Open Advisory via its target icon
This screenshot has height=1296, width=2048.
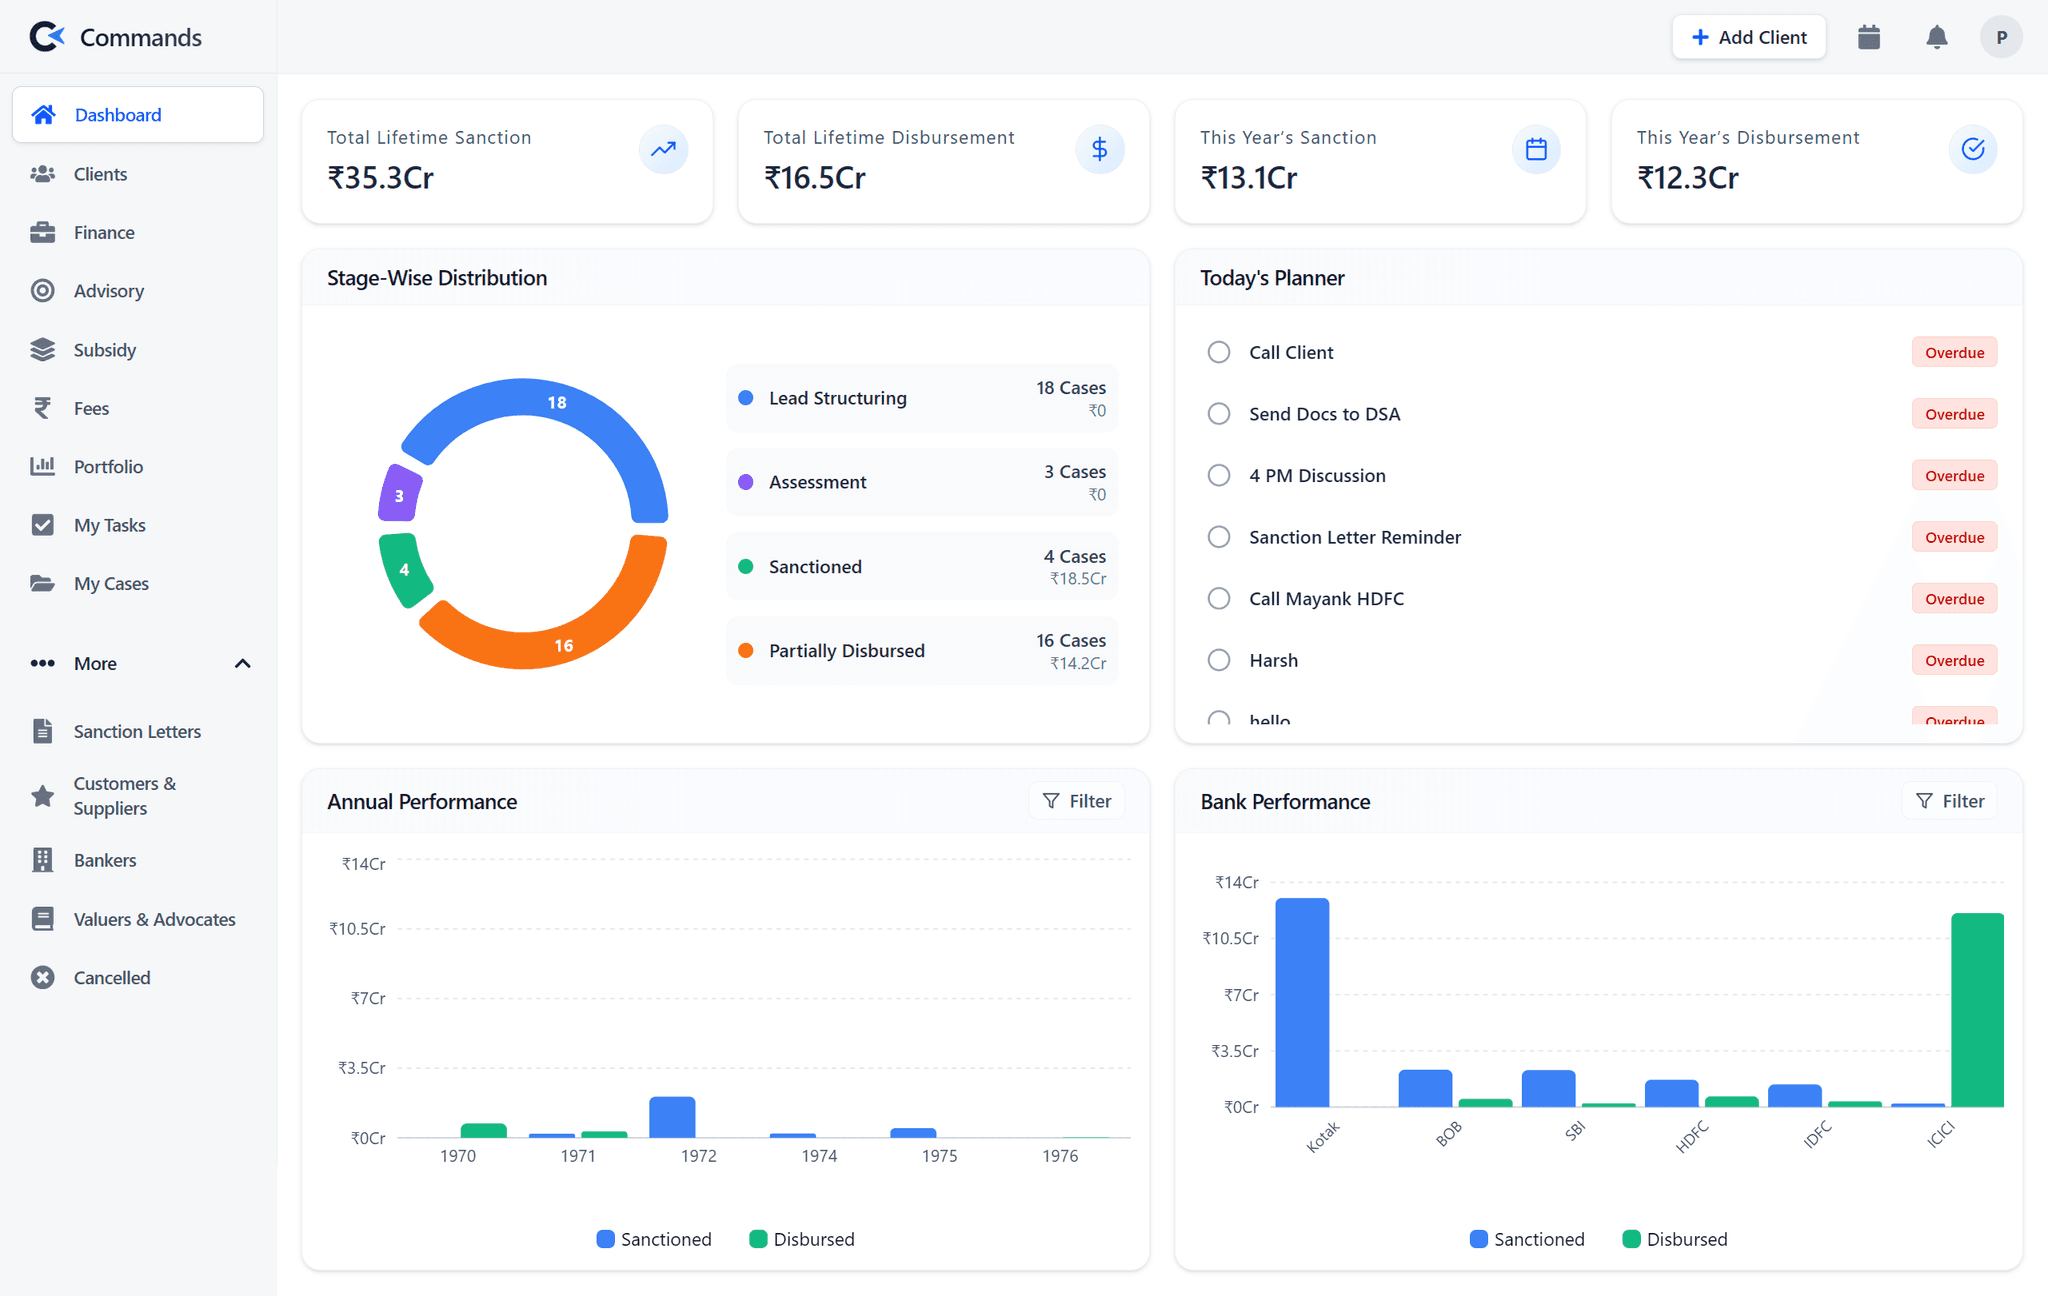(x=42, y=290)
